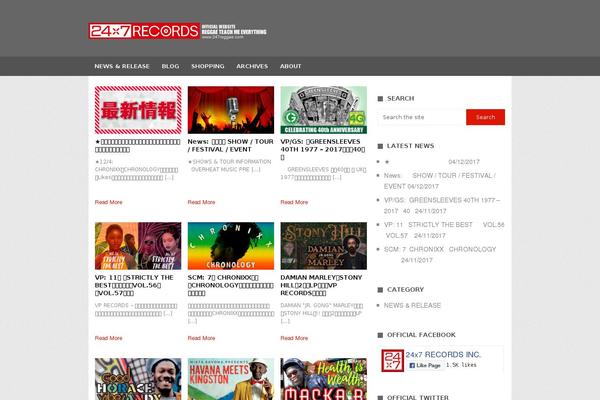Click the 'DAMIAN "JR. GONG" MARLEY' excerpt text
The height and width of the screenshot is (400, 600).
322,313
